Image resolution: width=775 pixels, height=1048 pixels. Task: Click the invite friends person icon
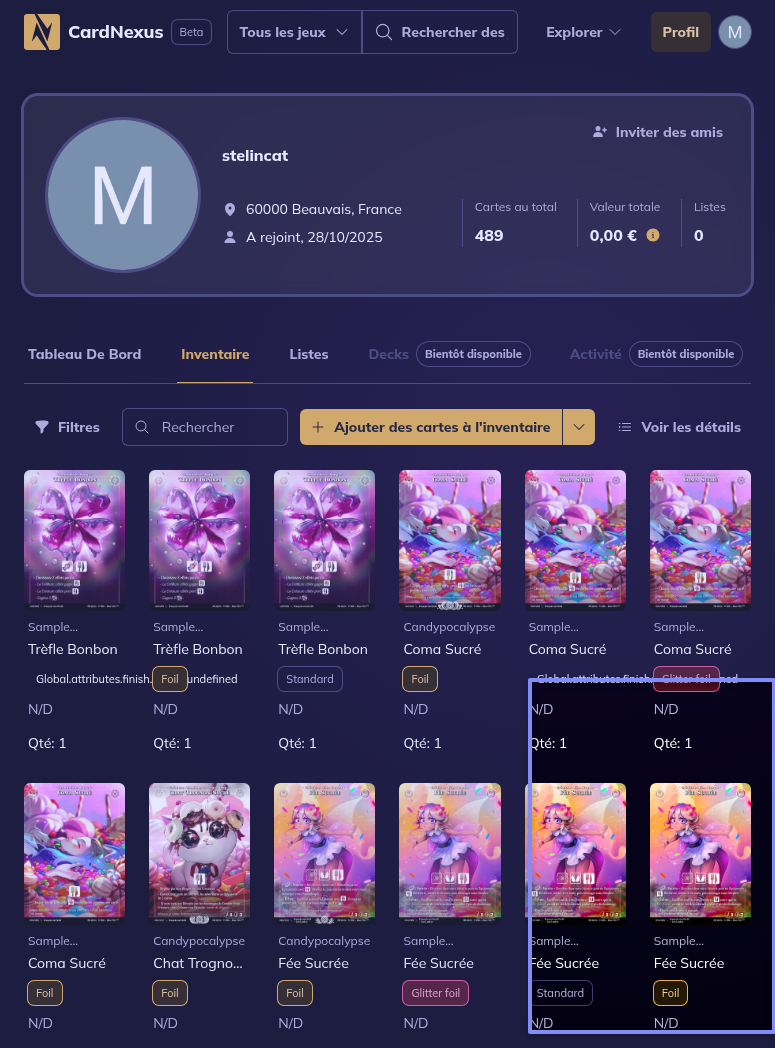point(599,132)
